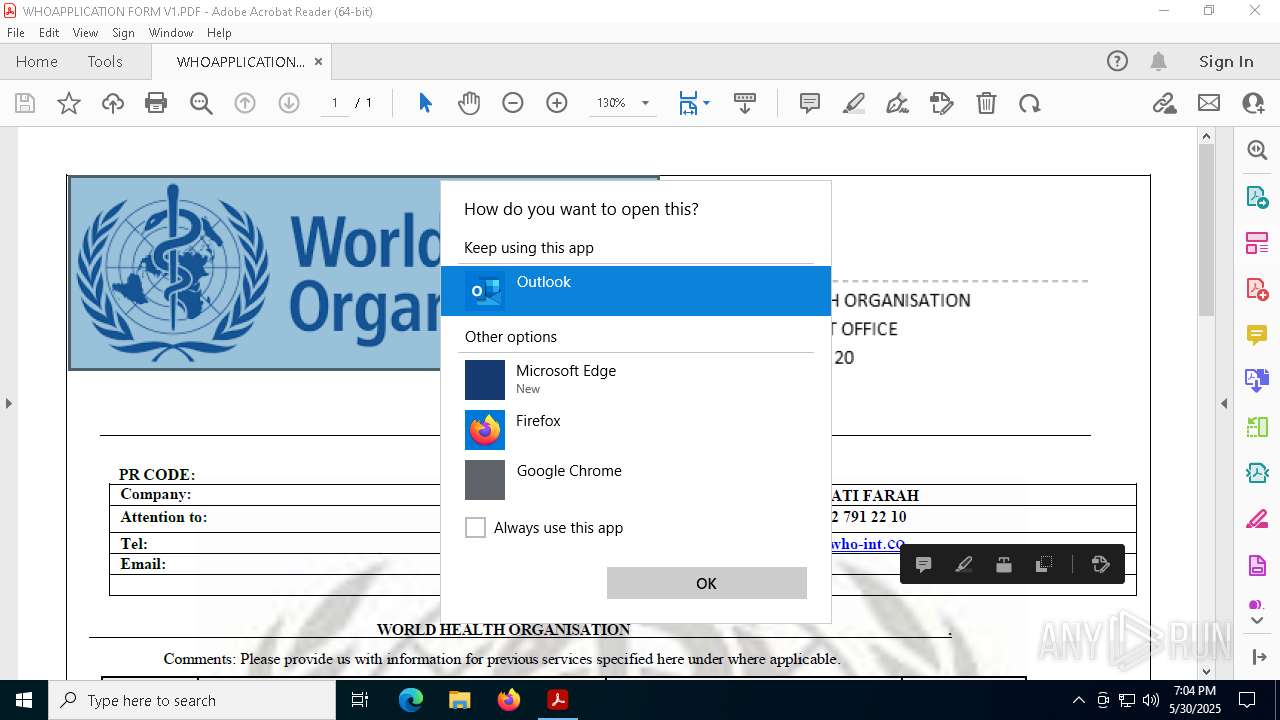This screenshot has height=720, width=1280.
Task: Add a sticky note comment
Action: tap(810, 103)
